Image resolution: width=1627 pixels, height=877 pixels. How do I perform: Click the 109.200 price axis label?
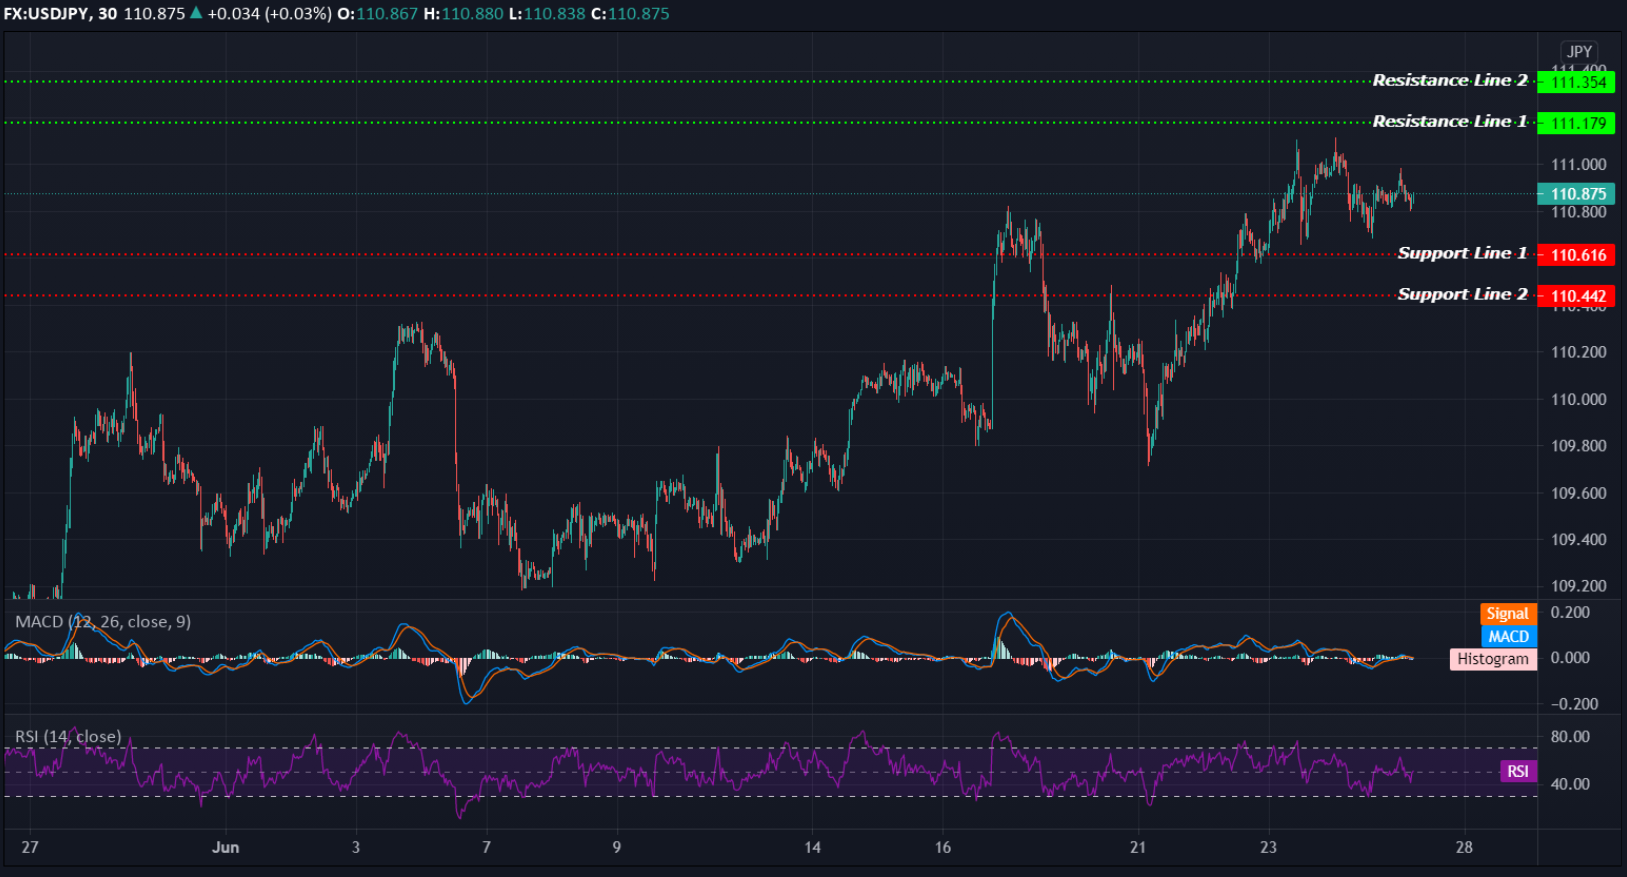click(1579, 586)
